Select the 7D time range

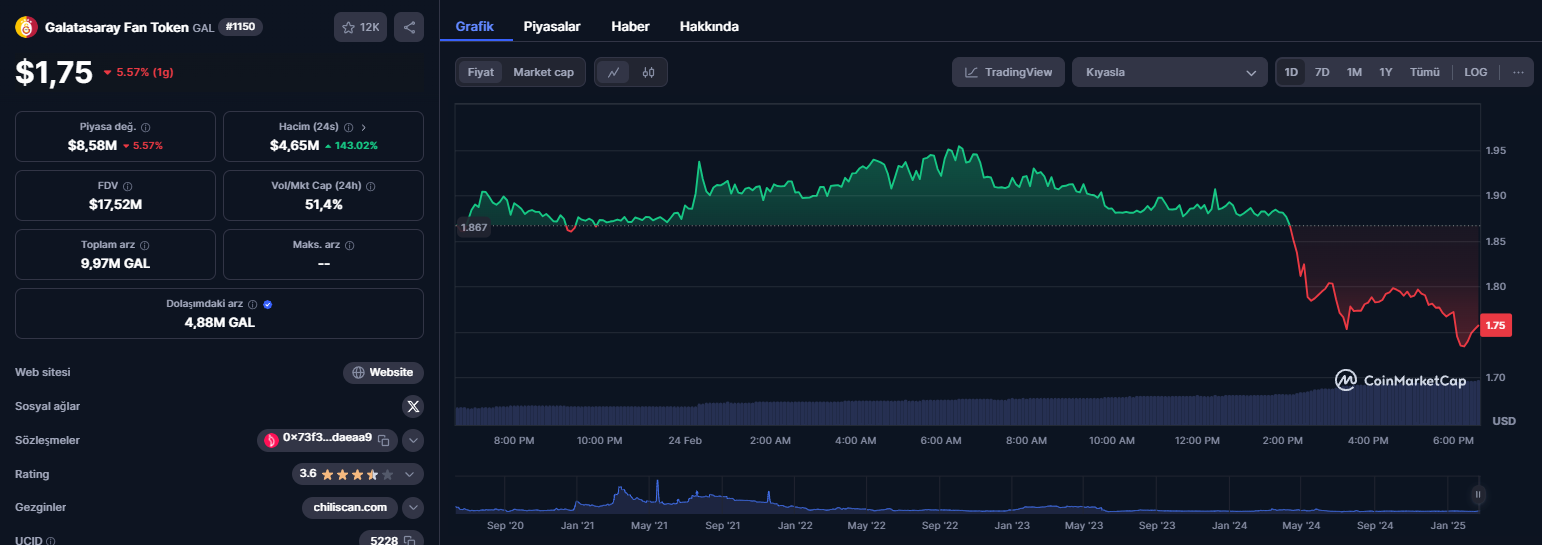coord(1322,72)
